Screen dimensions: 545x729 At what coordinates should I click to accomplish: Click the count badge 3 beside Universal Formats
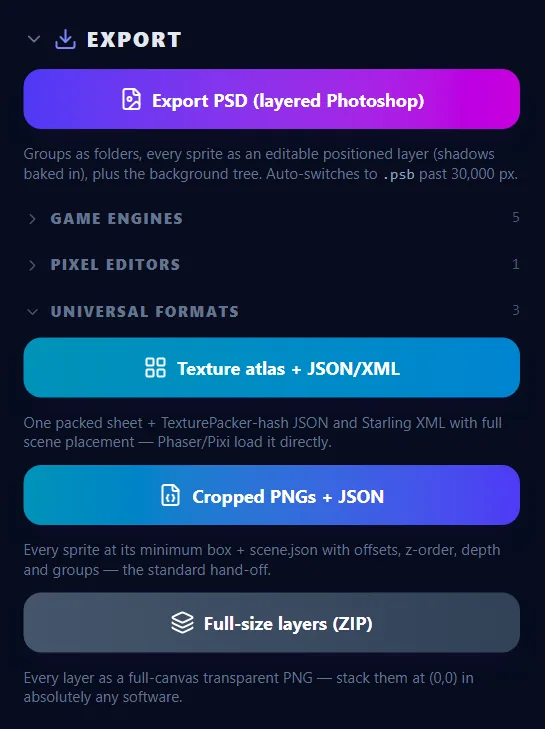[516, 310]
